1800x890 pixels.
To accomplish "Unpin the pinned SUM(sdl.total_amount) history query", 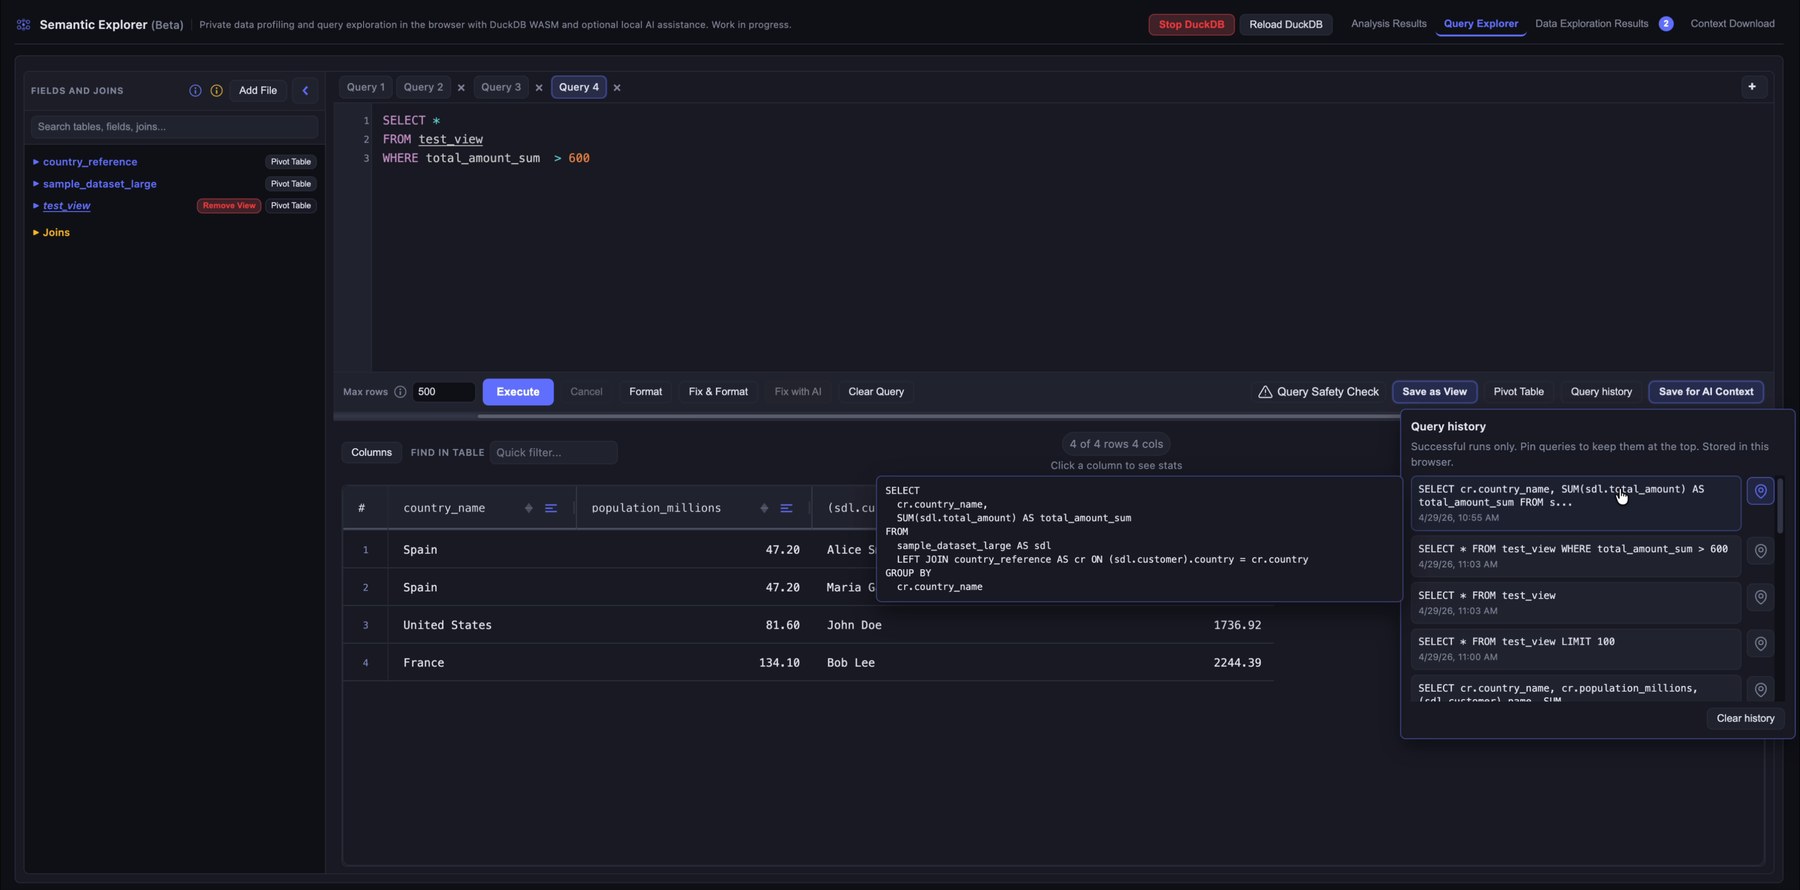I will click(x=1760, y=491).
